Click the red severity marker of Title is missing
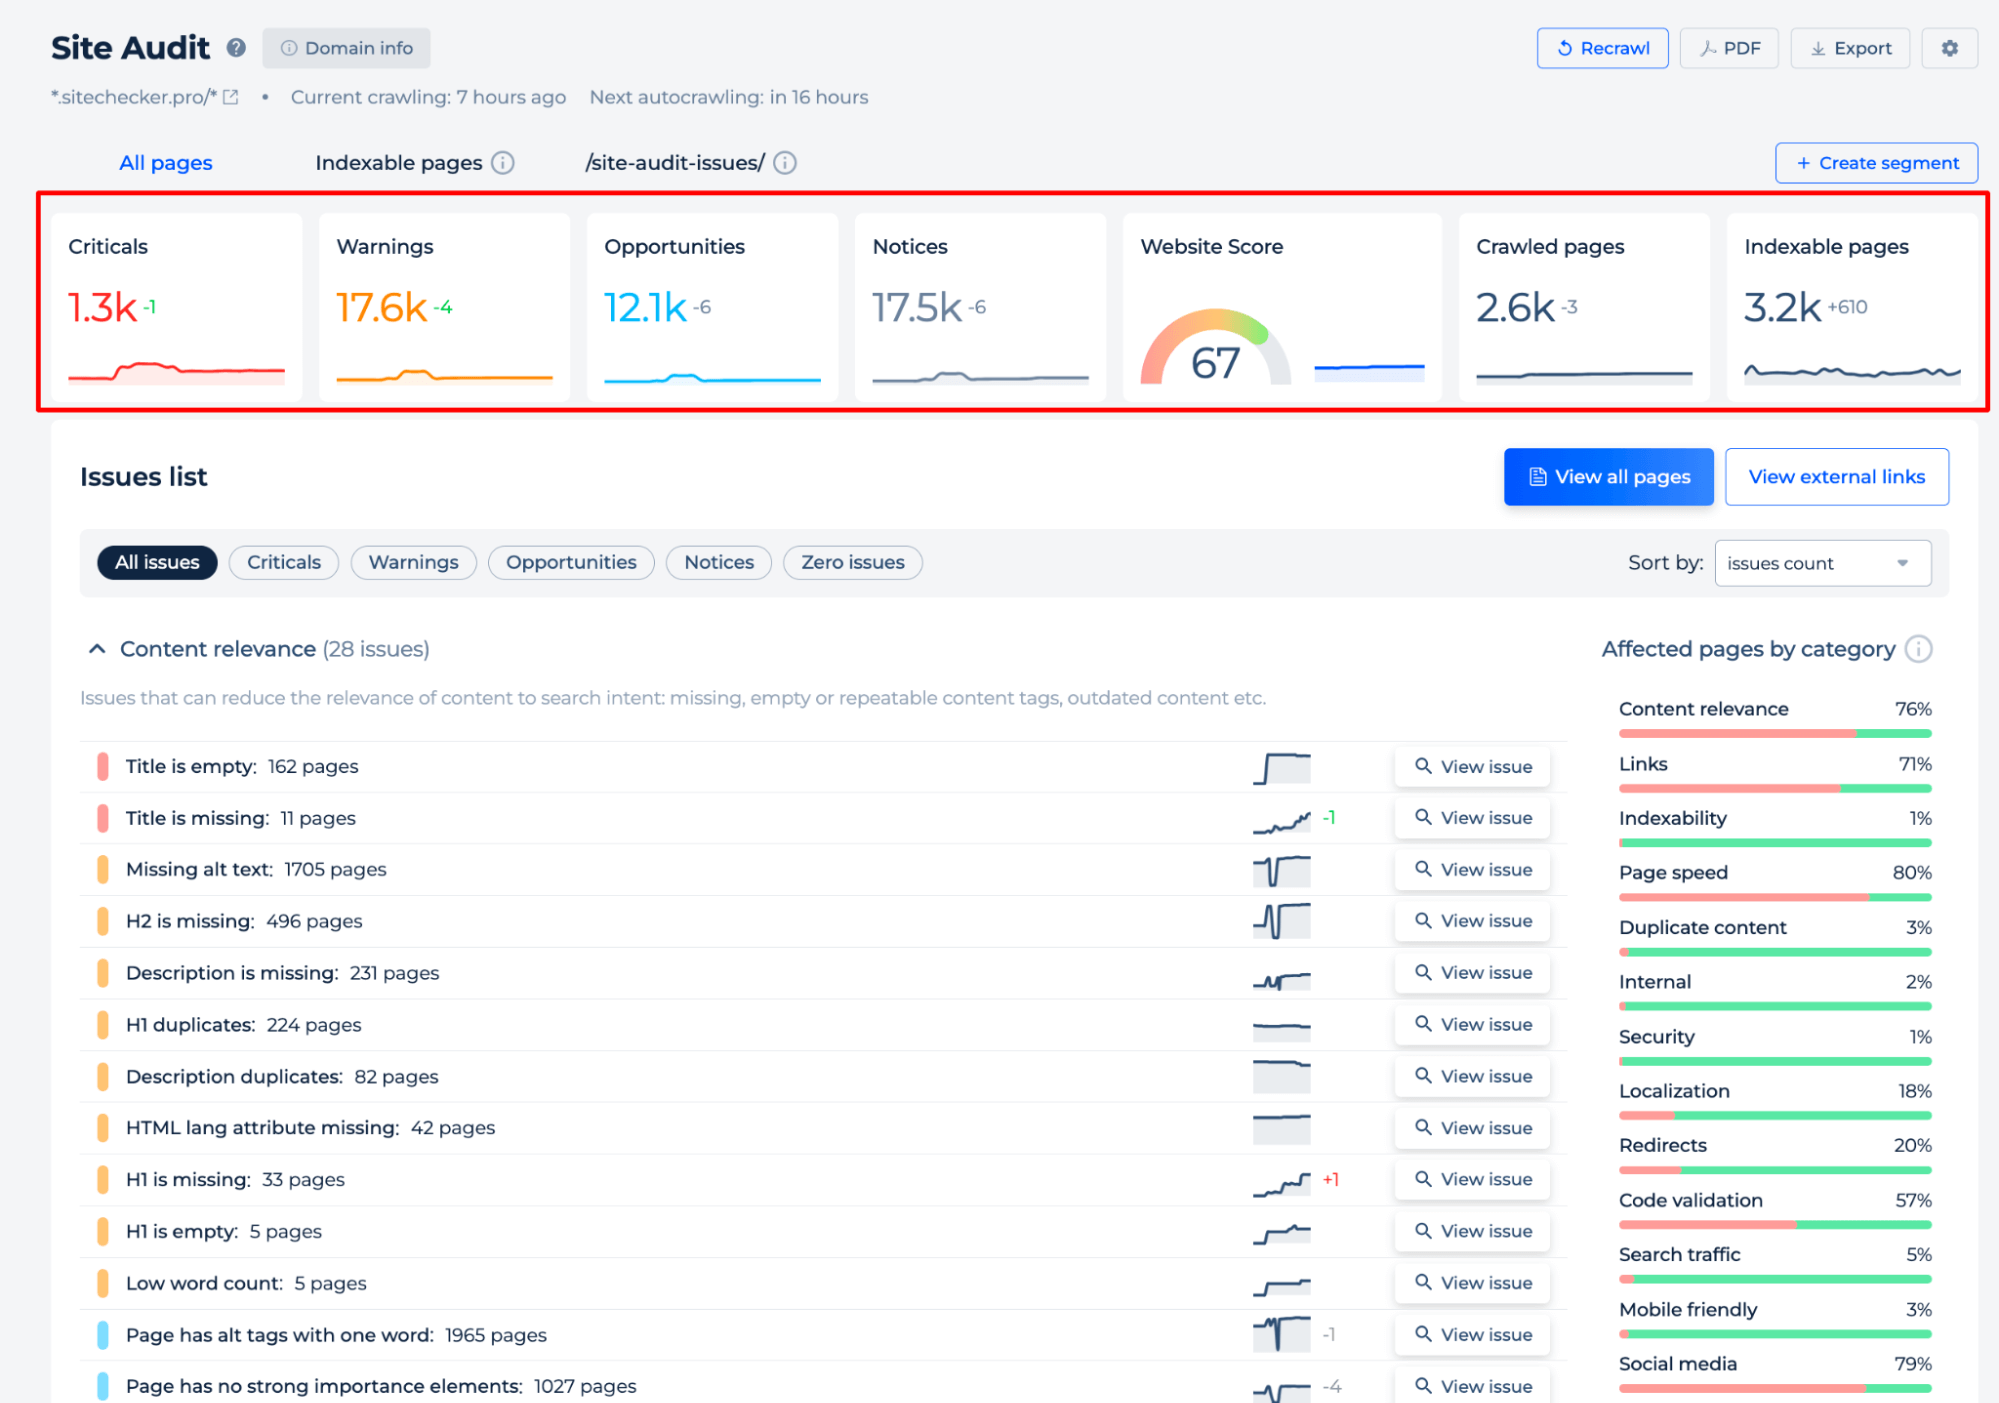This screenshot has height=1403, width=1999. pyautogui.click(x=102, y=818)
